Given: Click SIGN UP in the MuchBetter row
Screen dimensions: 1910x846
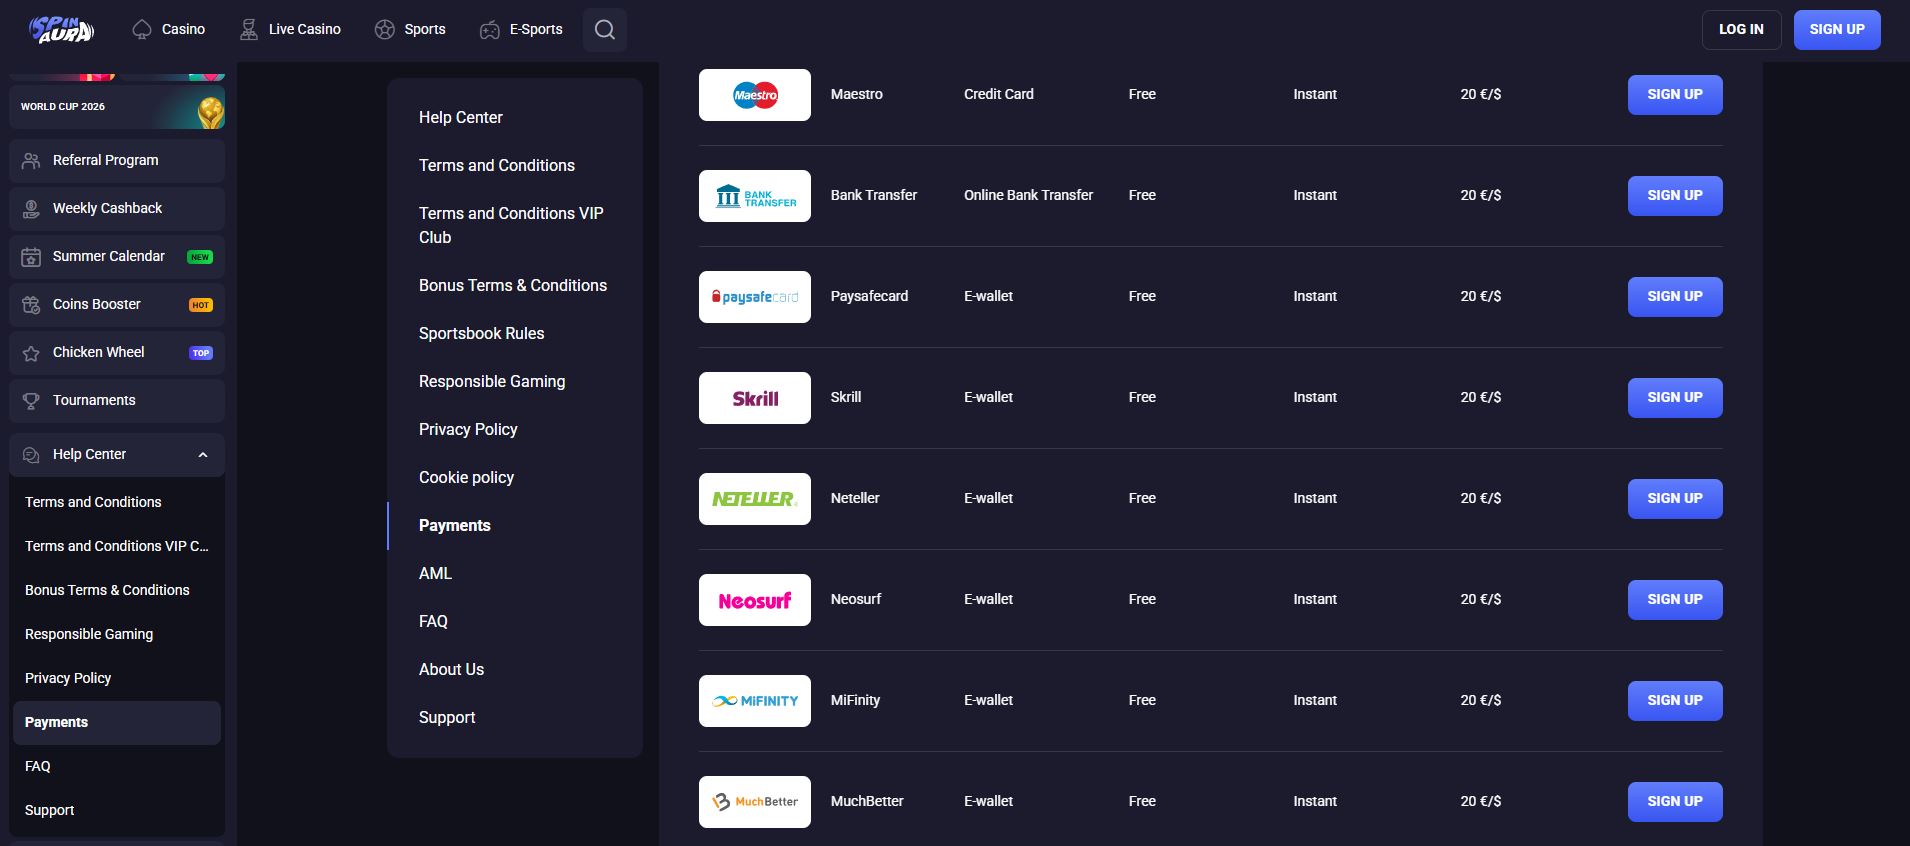Looking at the screenshot, I should point(1675,802).
